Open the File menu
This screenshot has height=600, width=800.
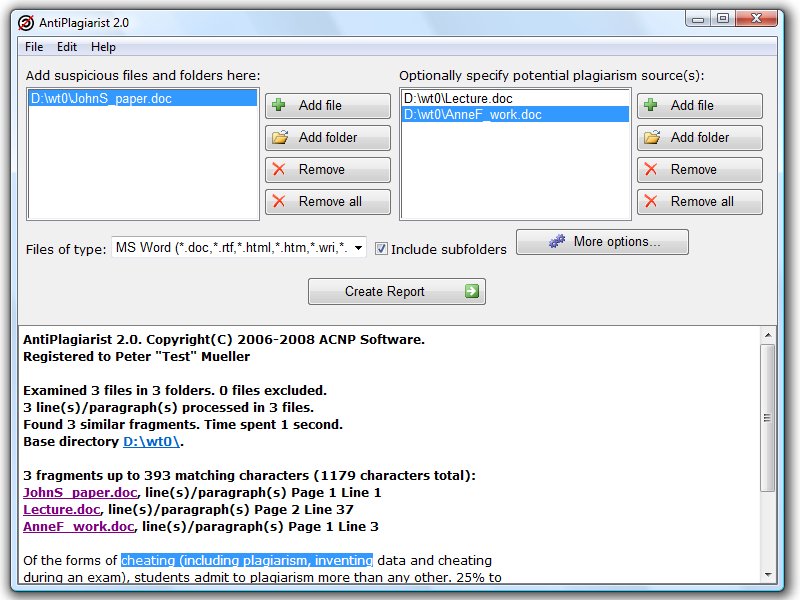(34, 47)
